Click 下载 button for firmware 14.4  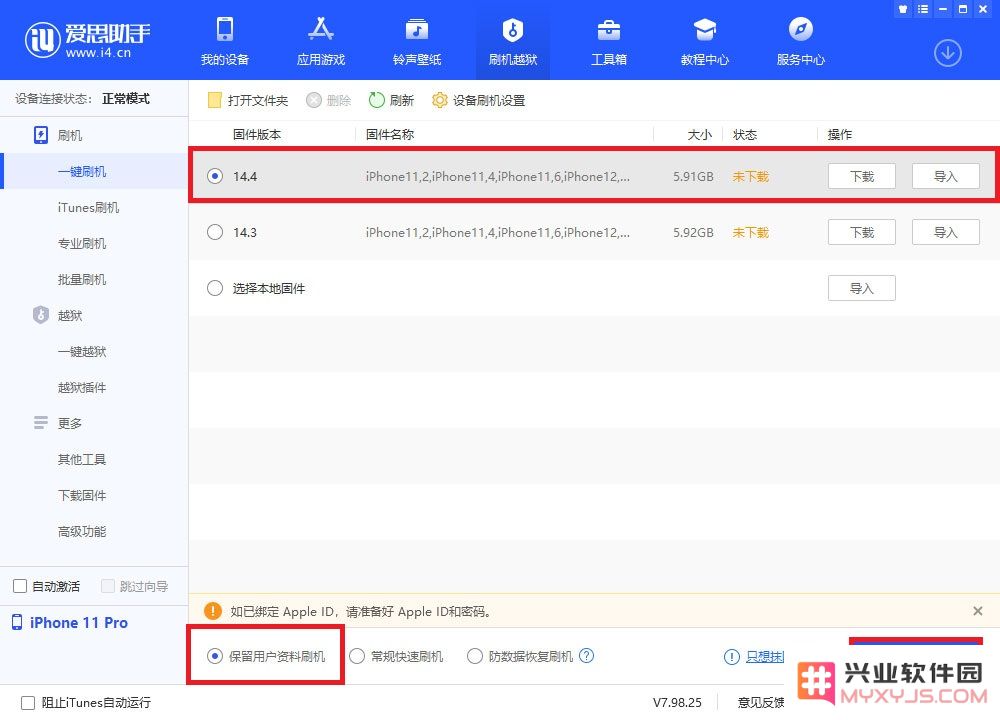pyautogui.click(x=862, y=176)
